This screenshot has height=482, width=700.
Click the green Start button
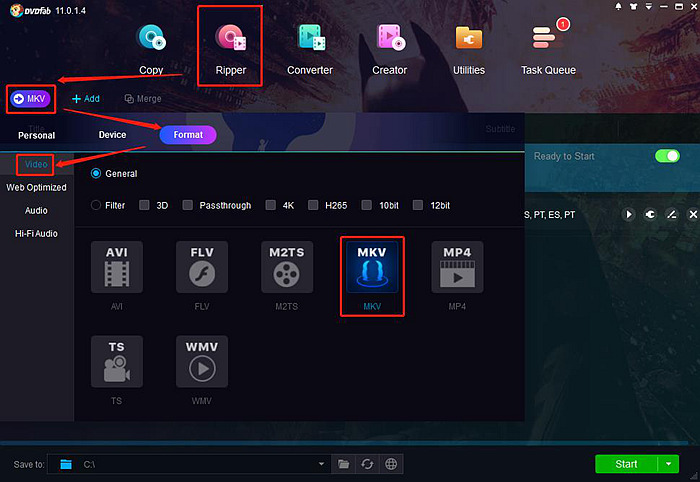tap(626, 464)
